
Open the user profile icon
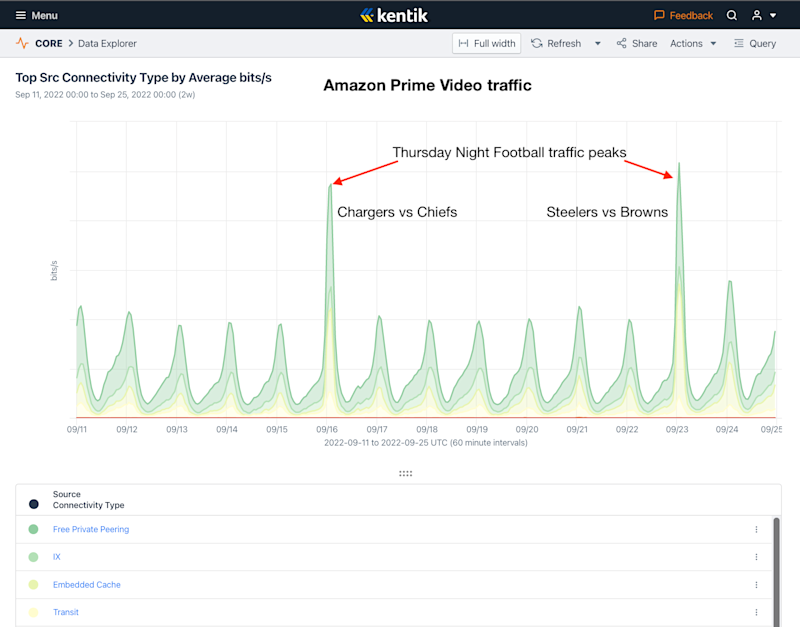tap(757, 15)
